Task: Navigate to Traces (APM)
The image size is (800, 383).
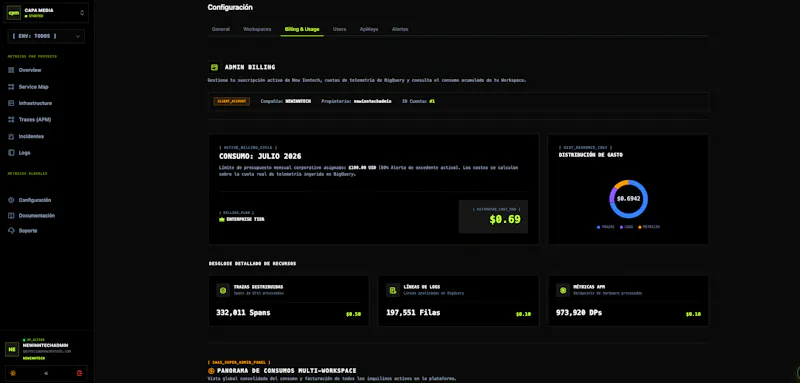Action: (35, 120)
